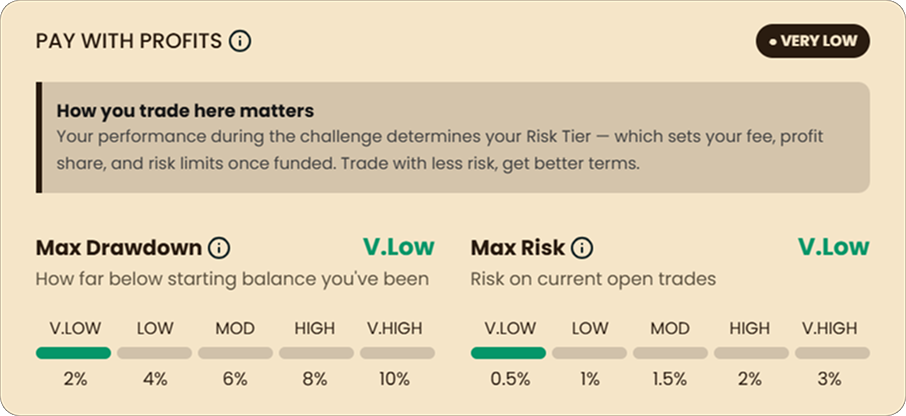Select the HIGH drawdown bar at 8%
Screen dimensions: 906x416
(316, 353)
